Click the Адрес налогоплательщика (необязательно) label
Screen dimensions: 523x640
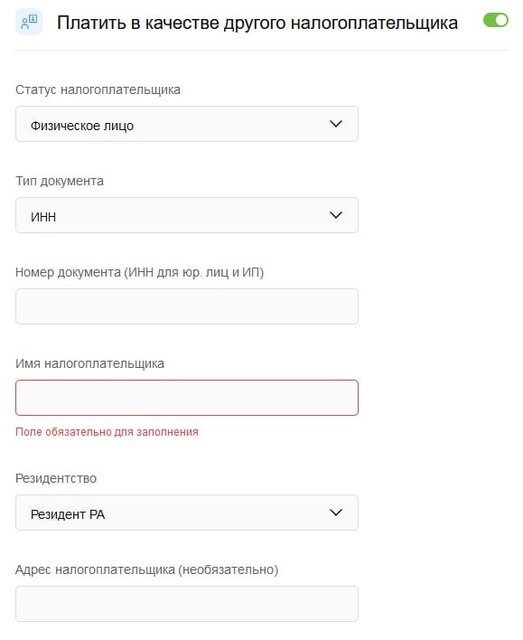coord(147,570)
